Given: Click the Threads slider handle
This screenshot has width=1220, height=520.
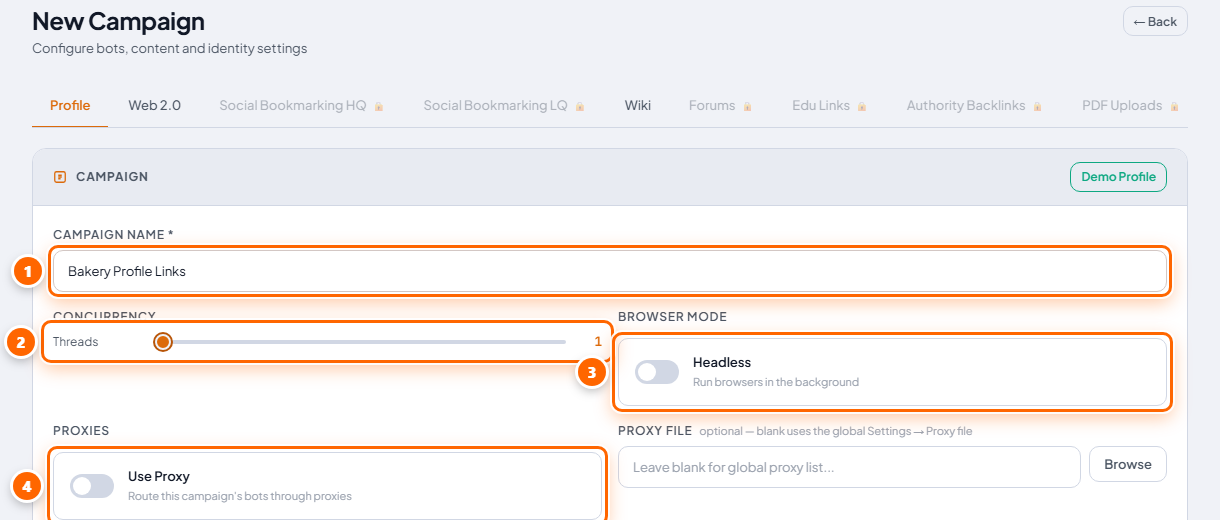Looking at the screenshot, I should point(163,342).
